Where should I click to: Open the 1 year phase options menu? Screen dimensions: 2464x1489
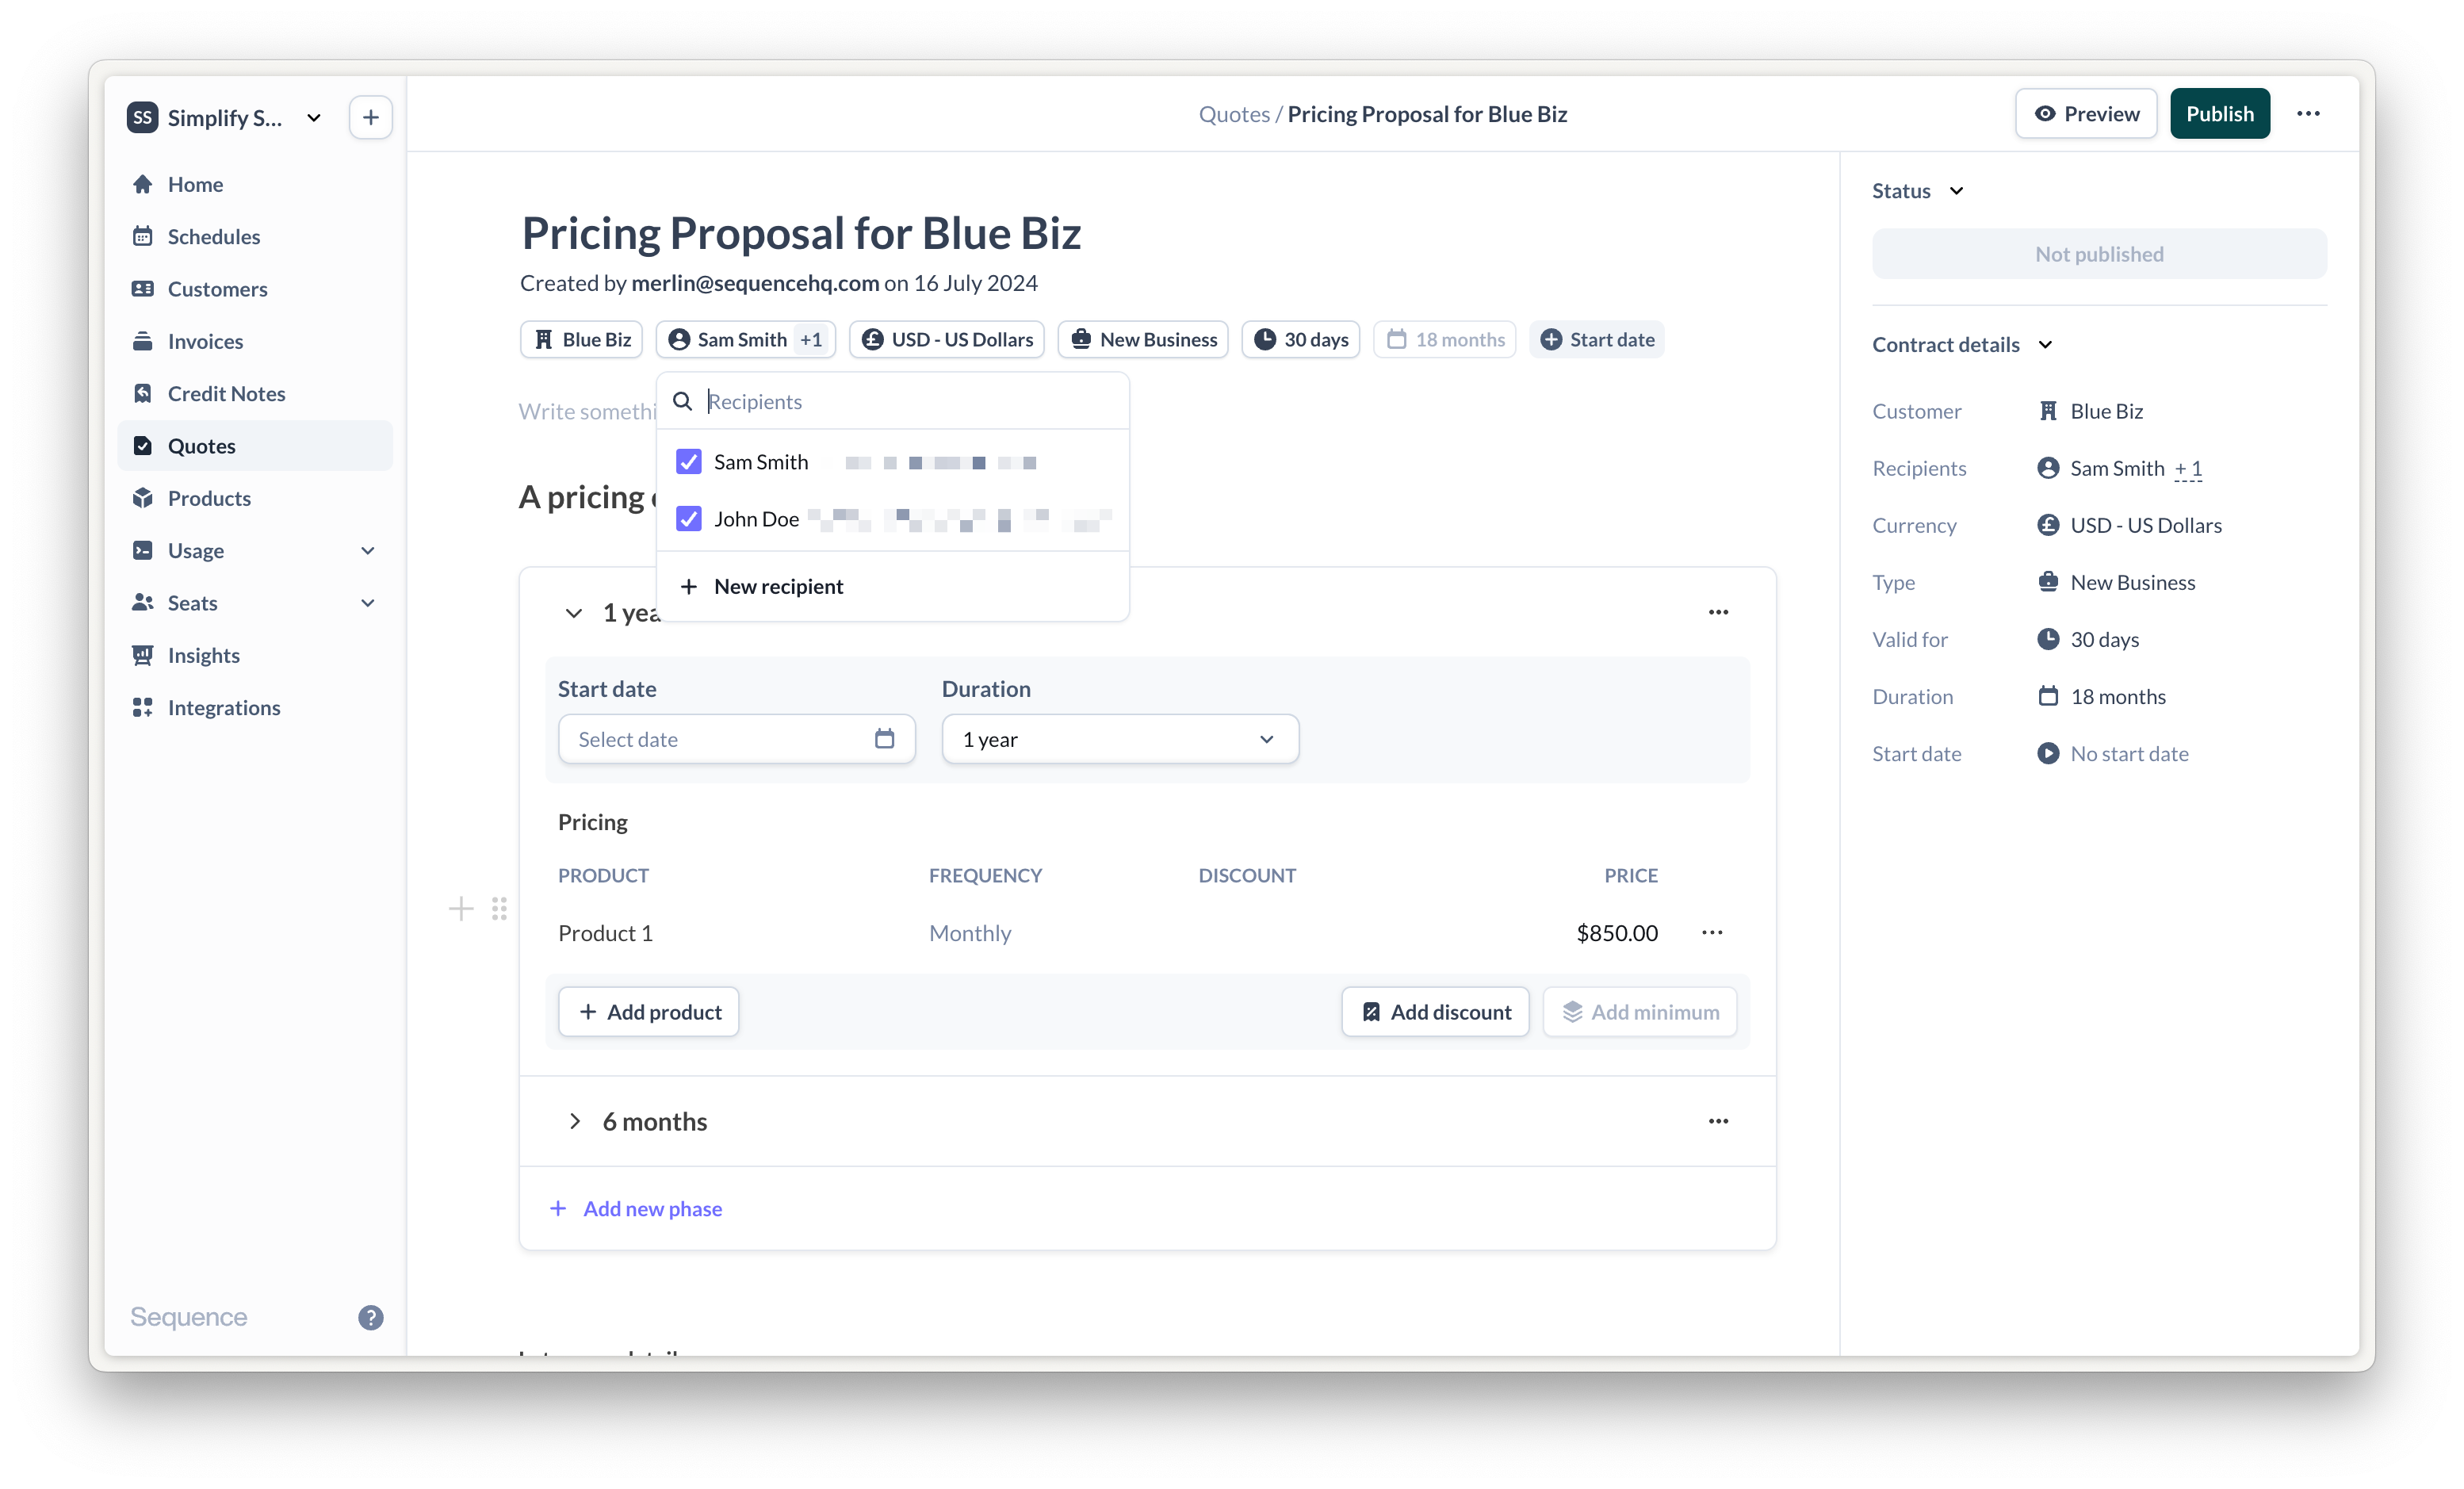pos(1718,612)
